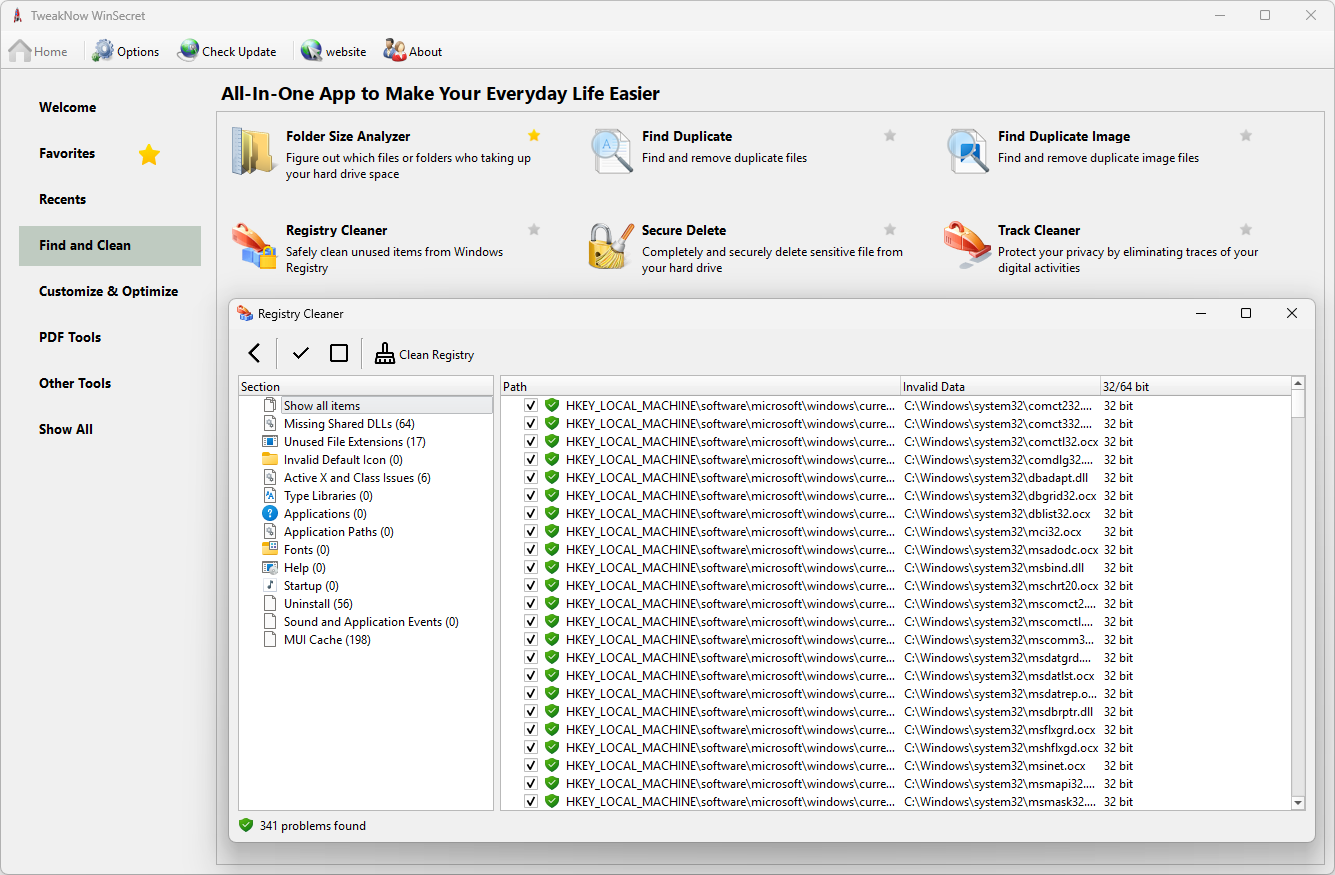
Task: Open the Folder Size Analyzer tool icon
Action: 254,152
